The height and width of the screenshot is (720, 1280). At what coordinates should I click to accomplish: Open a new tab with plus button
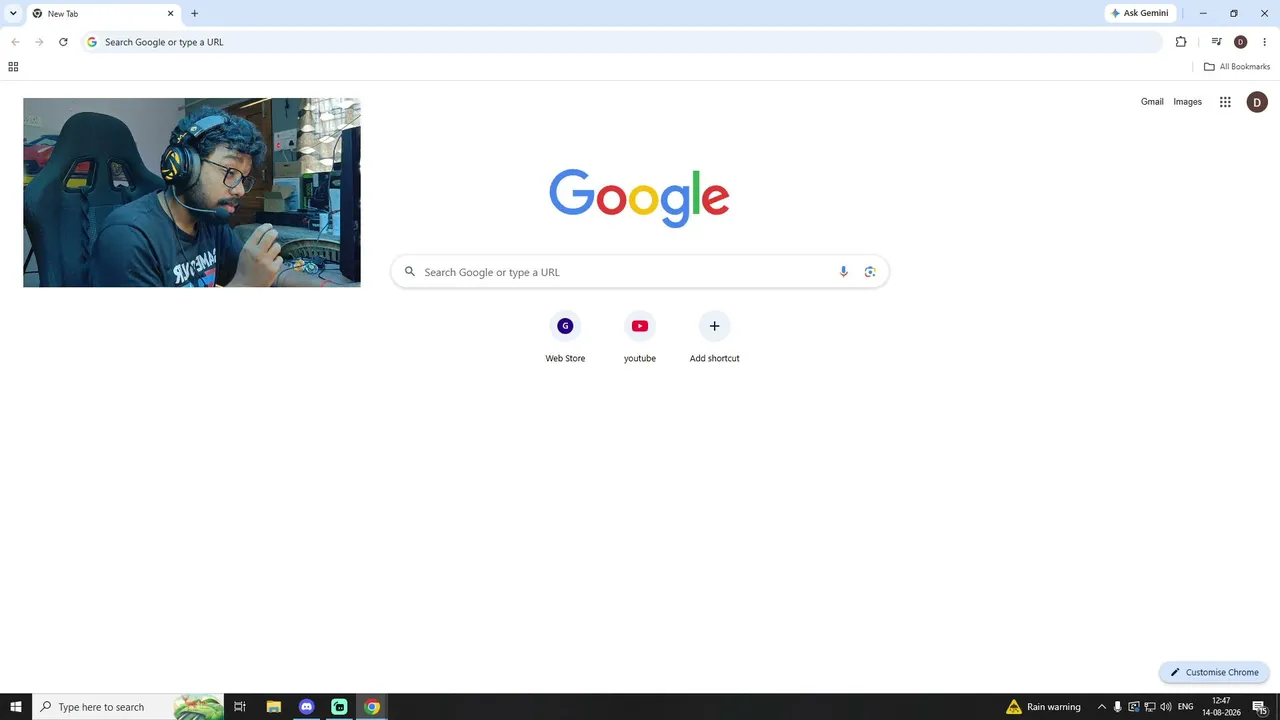coord(194,14)
